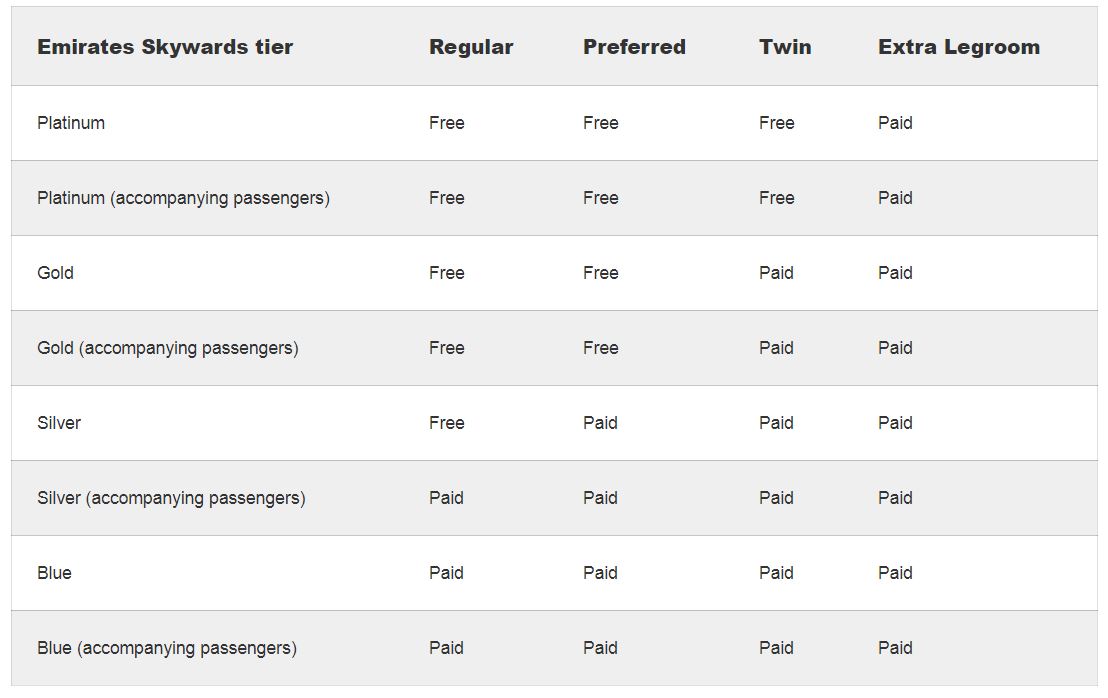Select the "Regular" column header
The image size is (1108, 698).
point(471,47)
